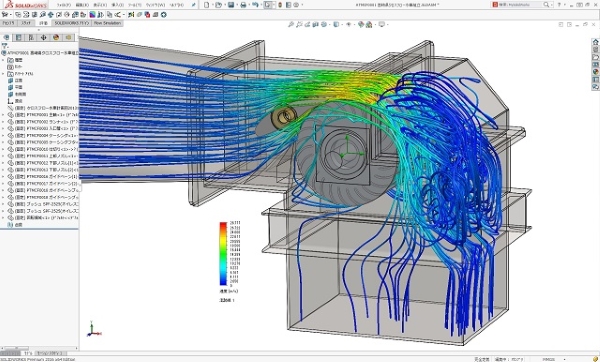600x362 pixels.
Task: Click the velocity color legend bar
Action: coord(223,254)
